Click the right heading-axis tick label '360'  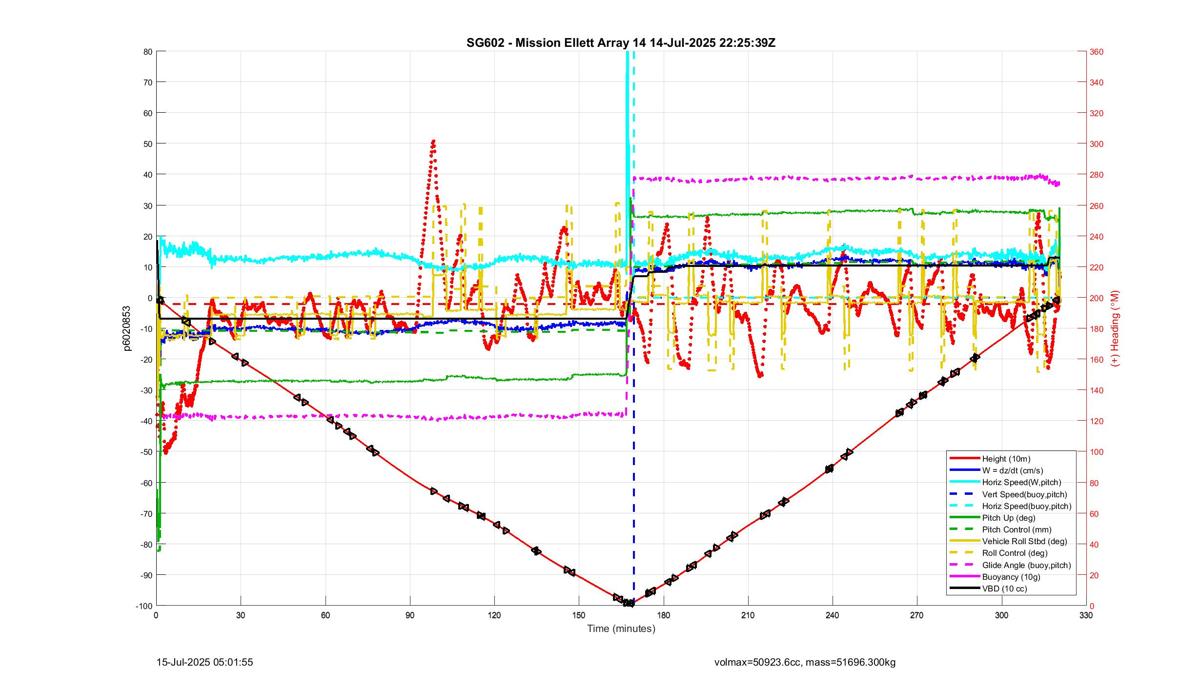(x=1098, y=52)
